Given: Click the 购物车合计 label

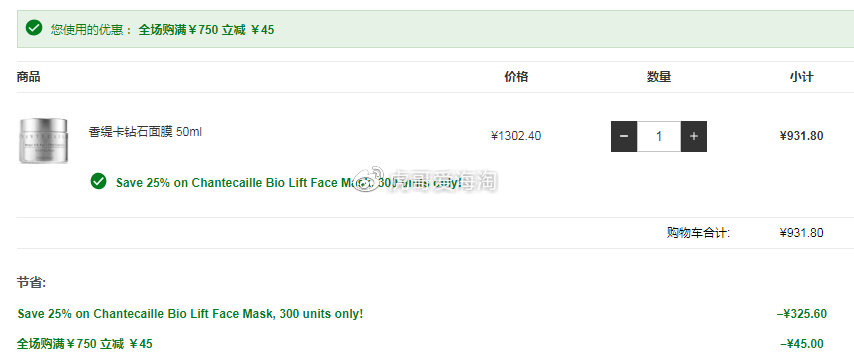Looking at the screenshot, I should [x=698, y=233].
